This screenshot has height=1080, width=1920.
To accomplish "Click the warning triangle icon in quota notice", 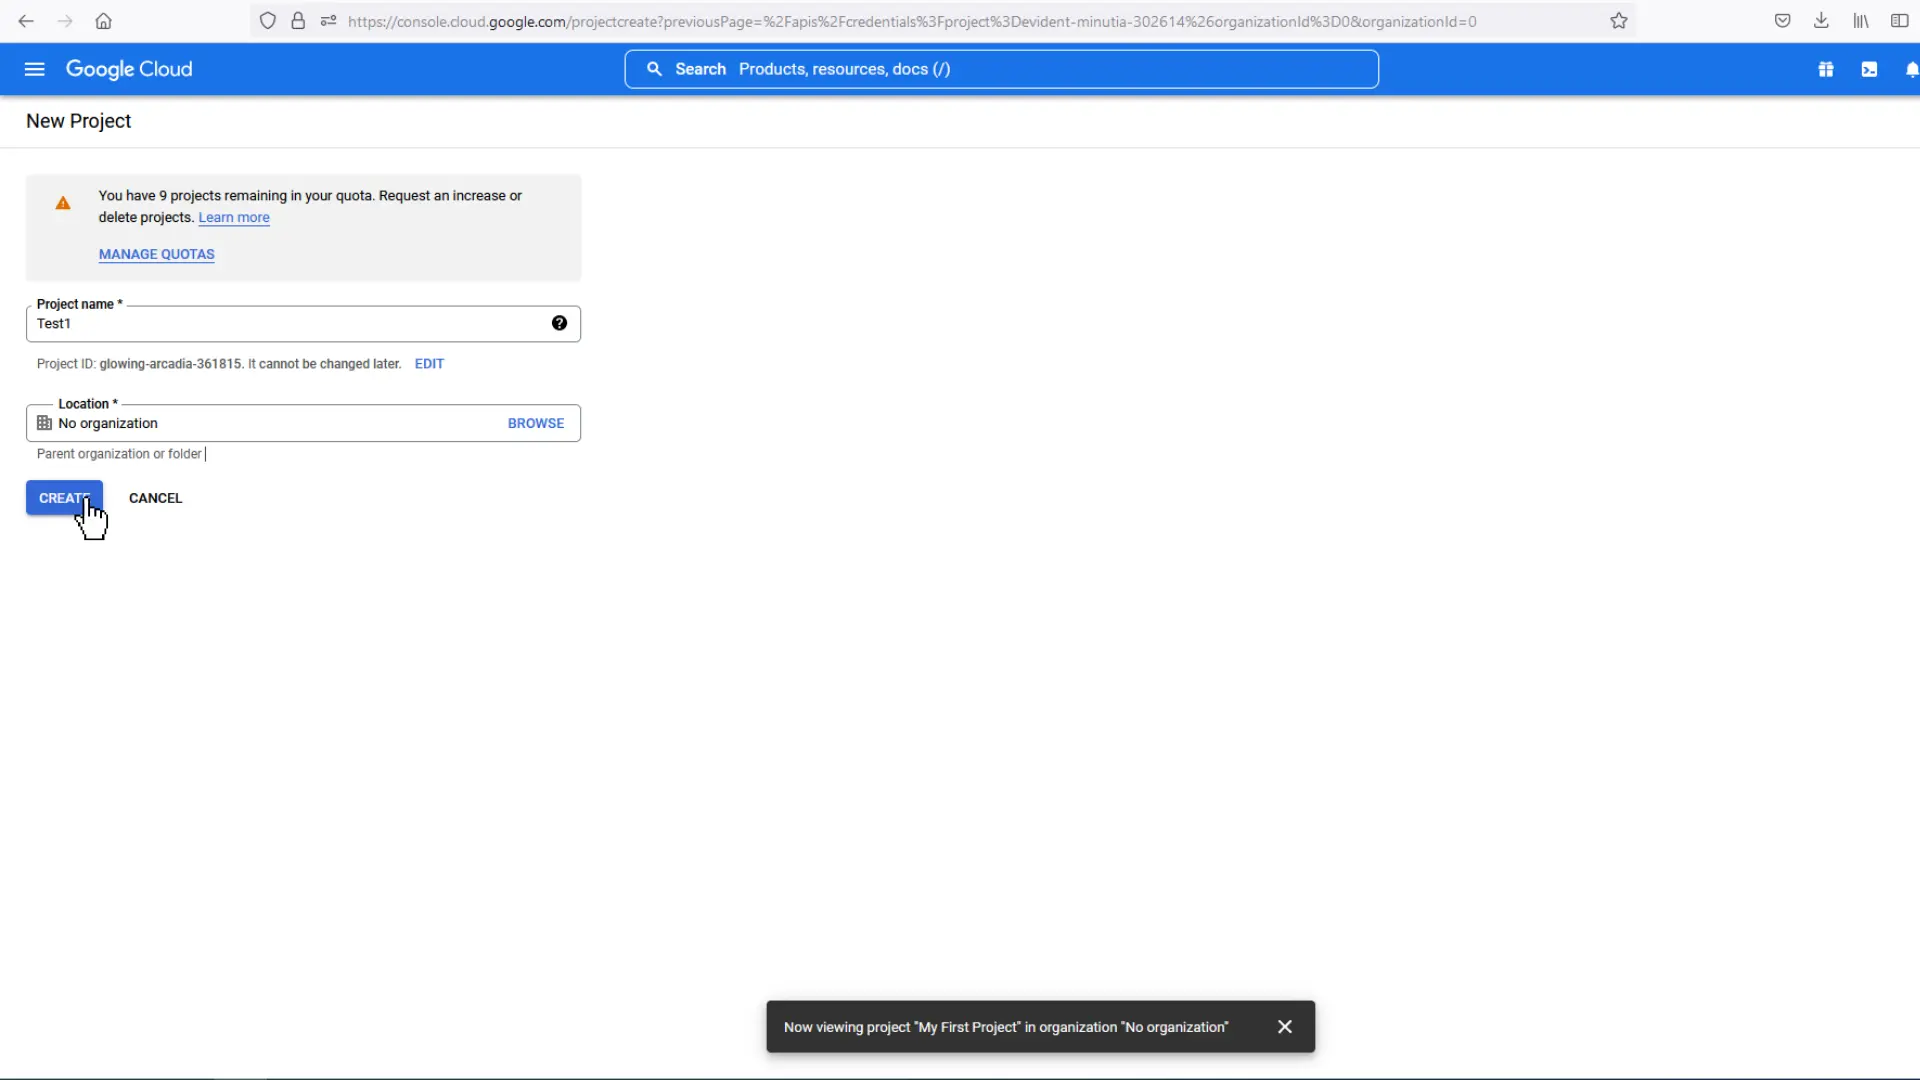I will tap(63, 203).
